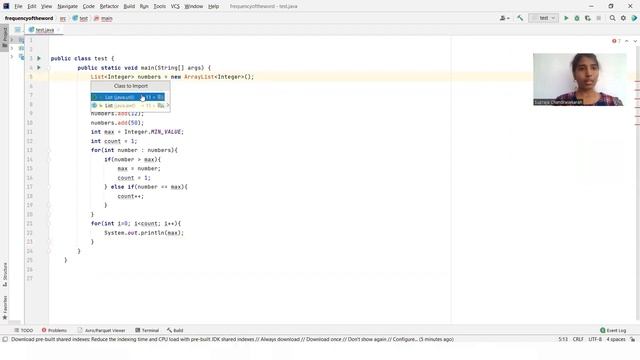
Task: Toggle the Project tool window tab
Action: pos(4,38)
